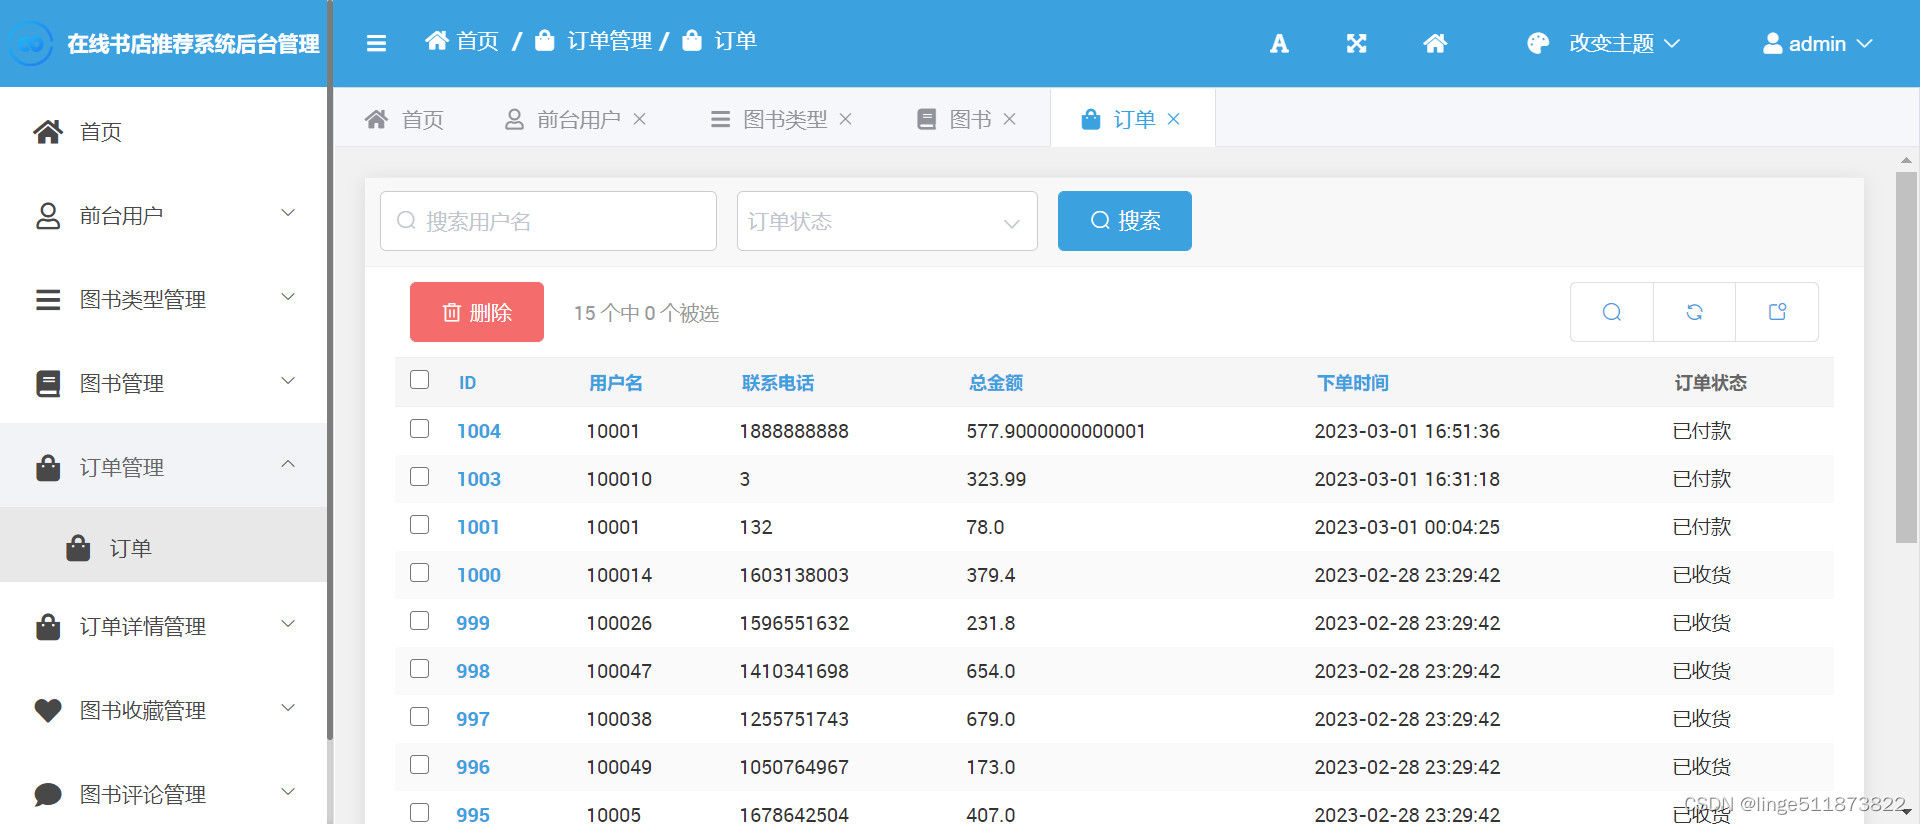
Task: Sort by the 总金额 column header
Action: 996,383
